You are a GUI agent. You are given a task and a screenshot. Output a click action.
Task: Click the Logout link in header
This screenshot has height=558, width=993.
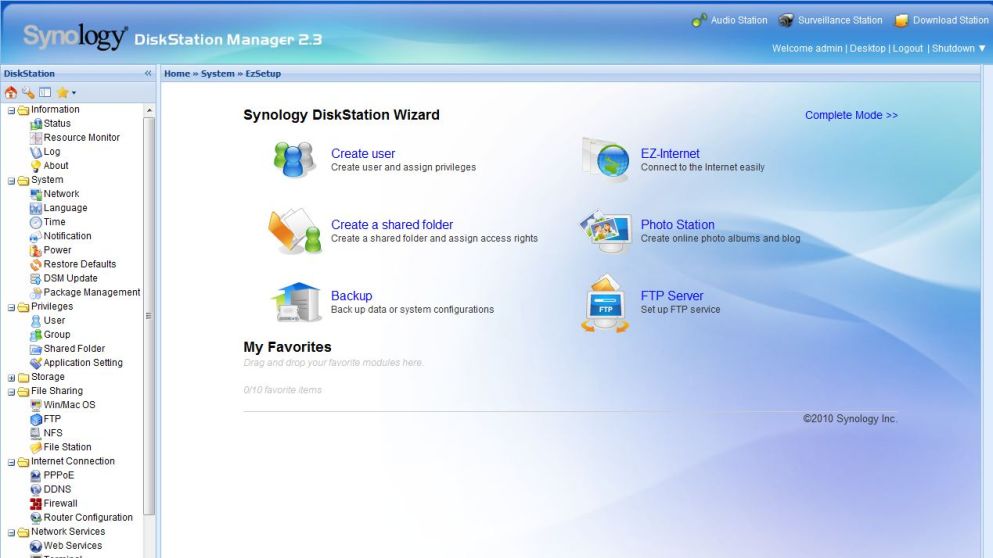pos(908,48)
